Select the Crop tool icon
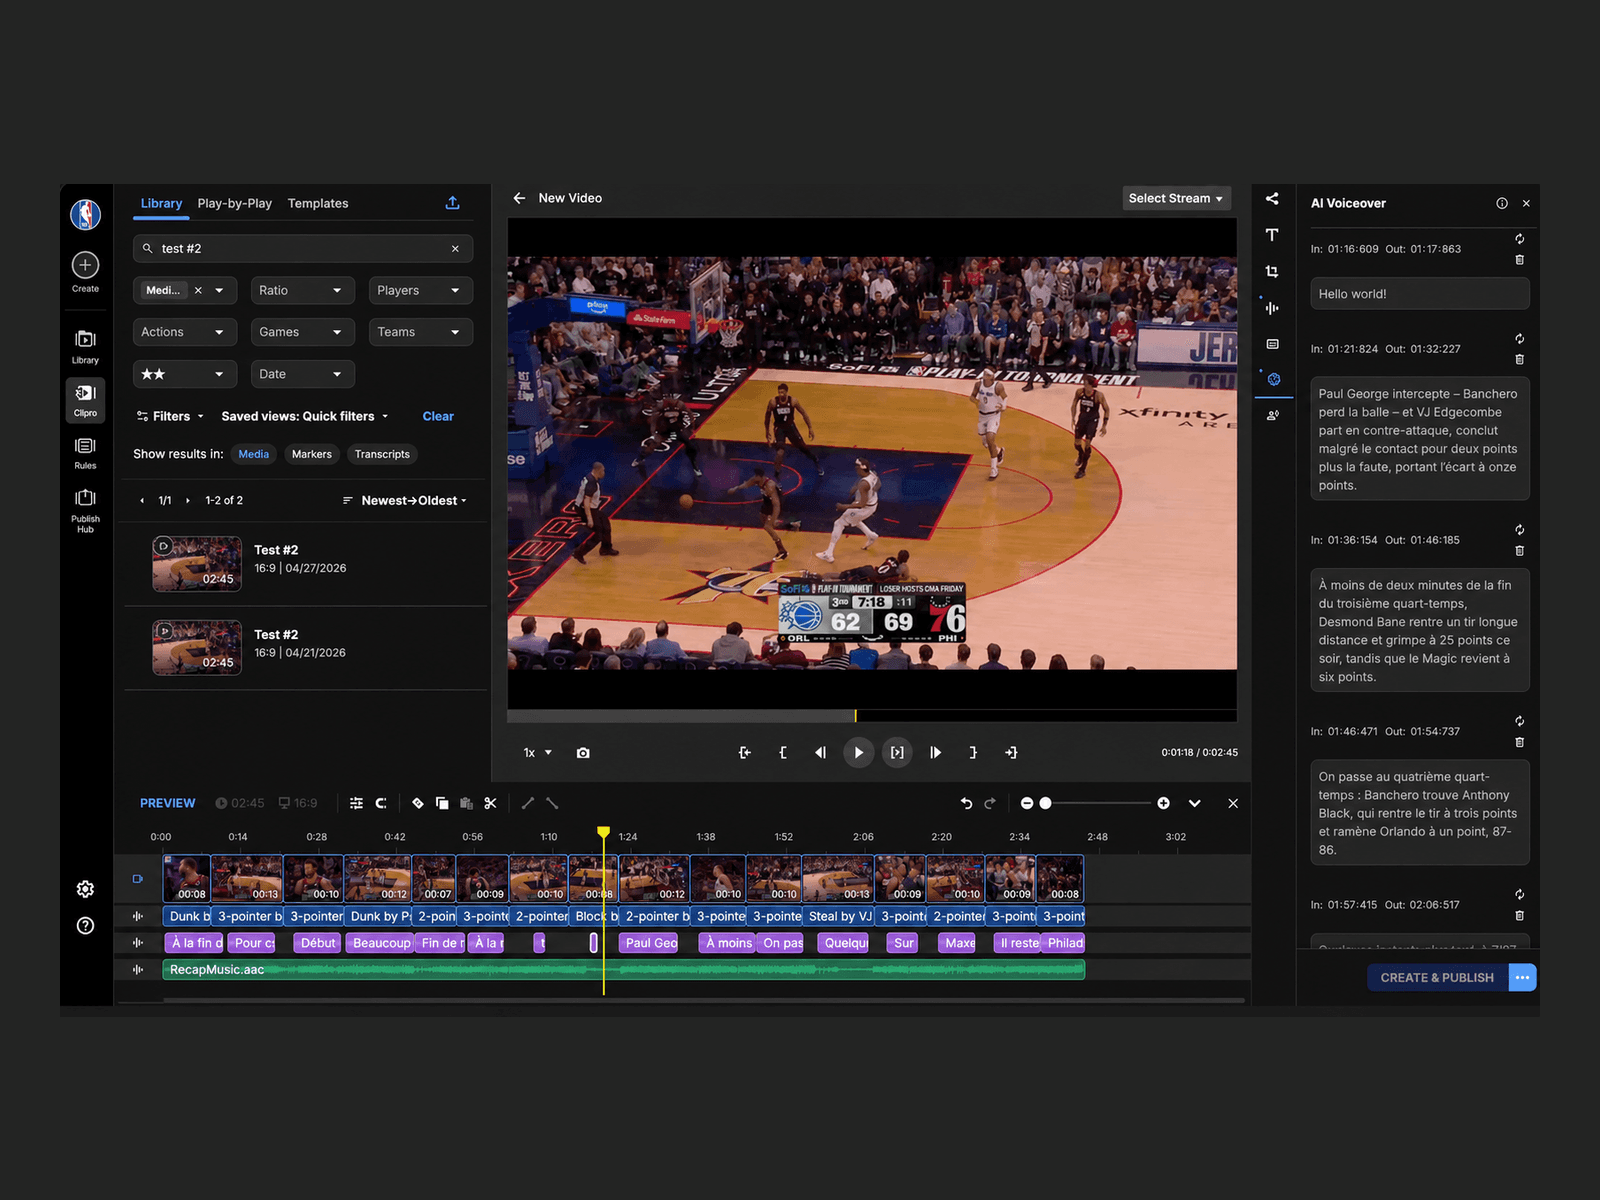Image resolution: width=1600 pixels, height=1200 pixels. tap(1272, 272)
